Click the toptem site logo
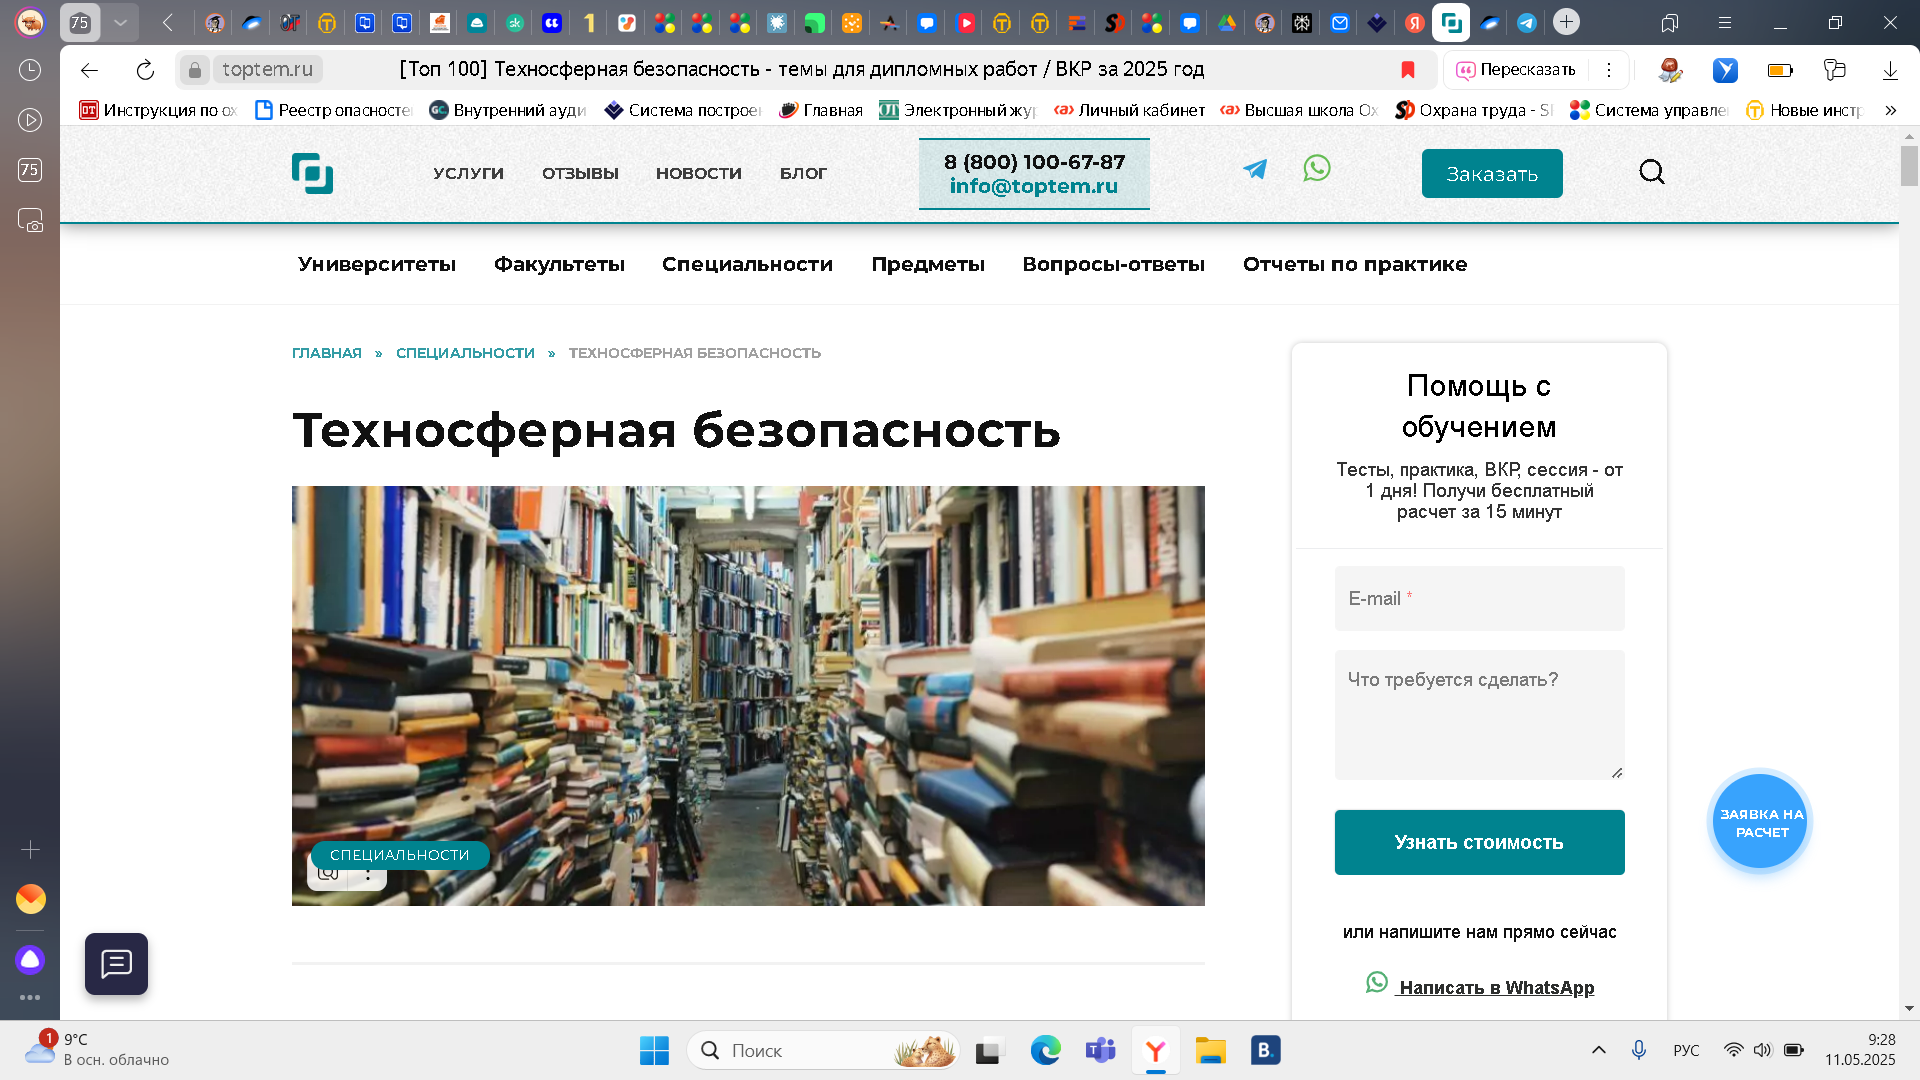Screen dimensions: 1920x1080 312,173
